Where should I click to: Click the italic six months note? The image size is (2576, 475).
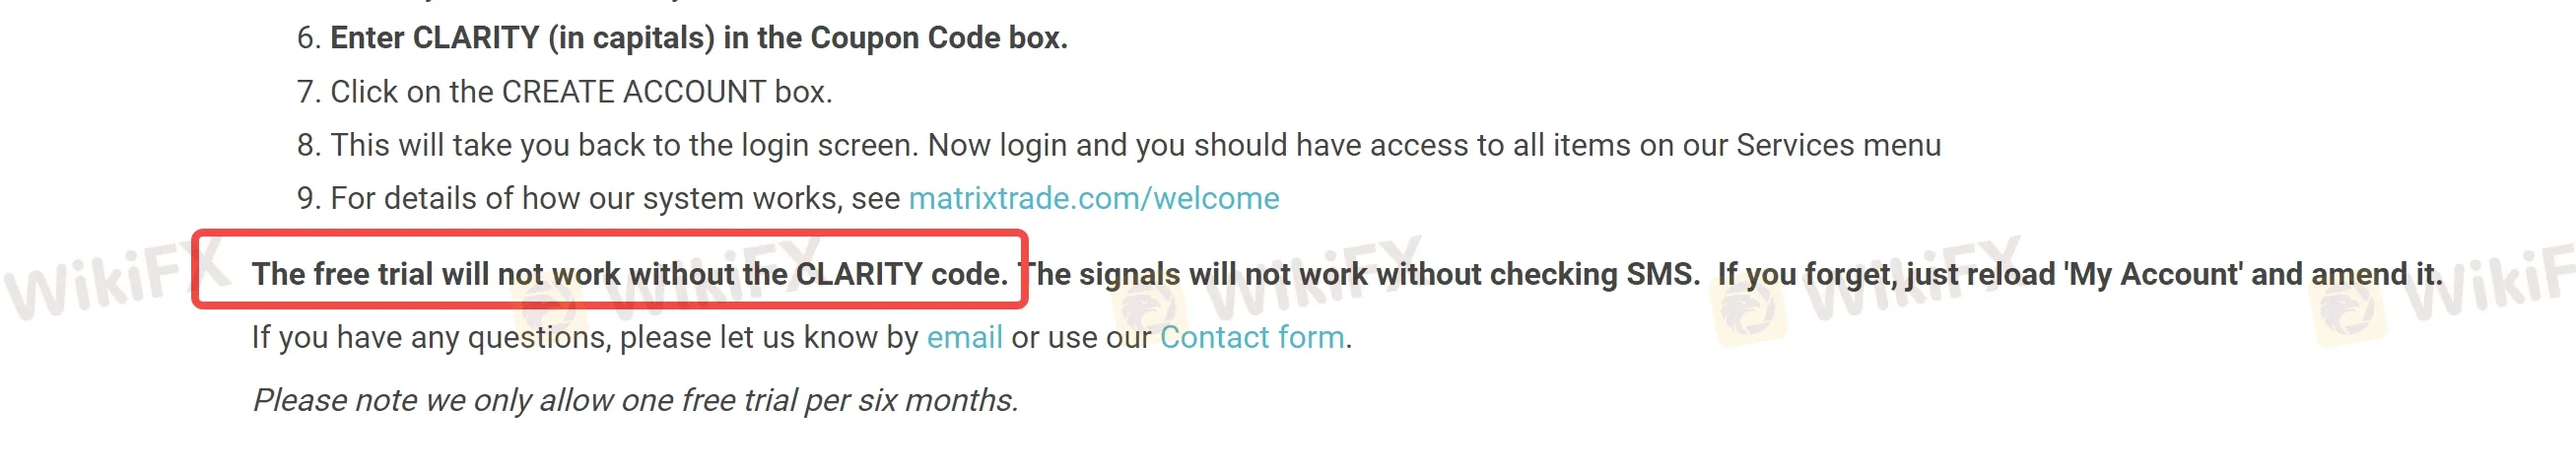pos(635,400)
